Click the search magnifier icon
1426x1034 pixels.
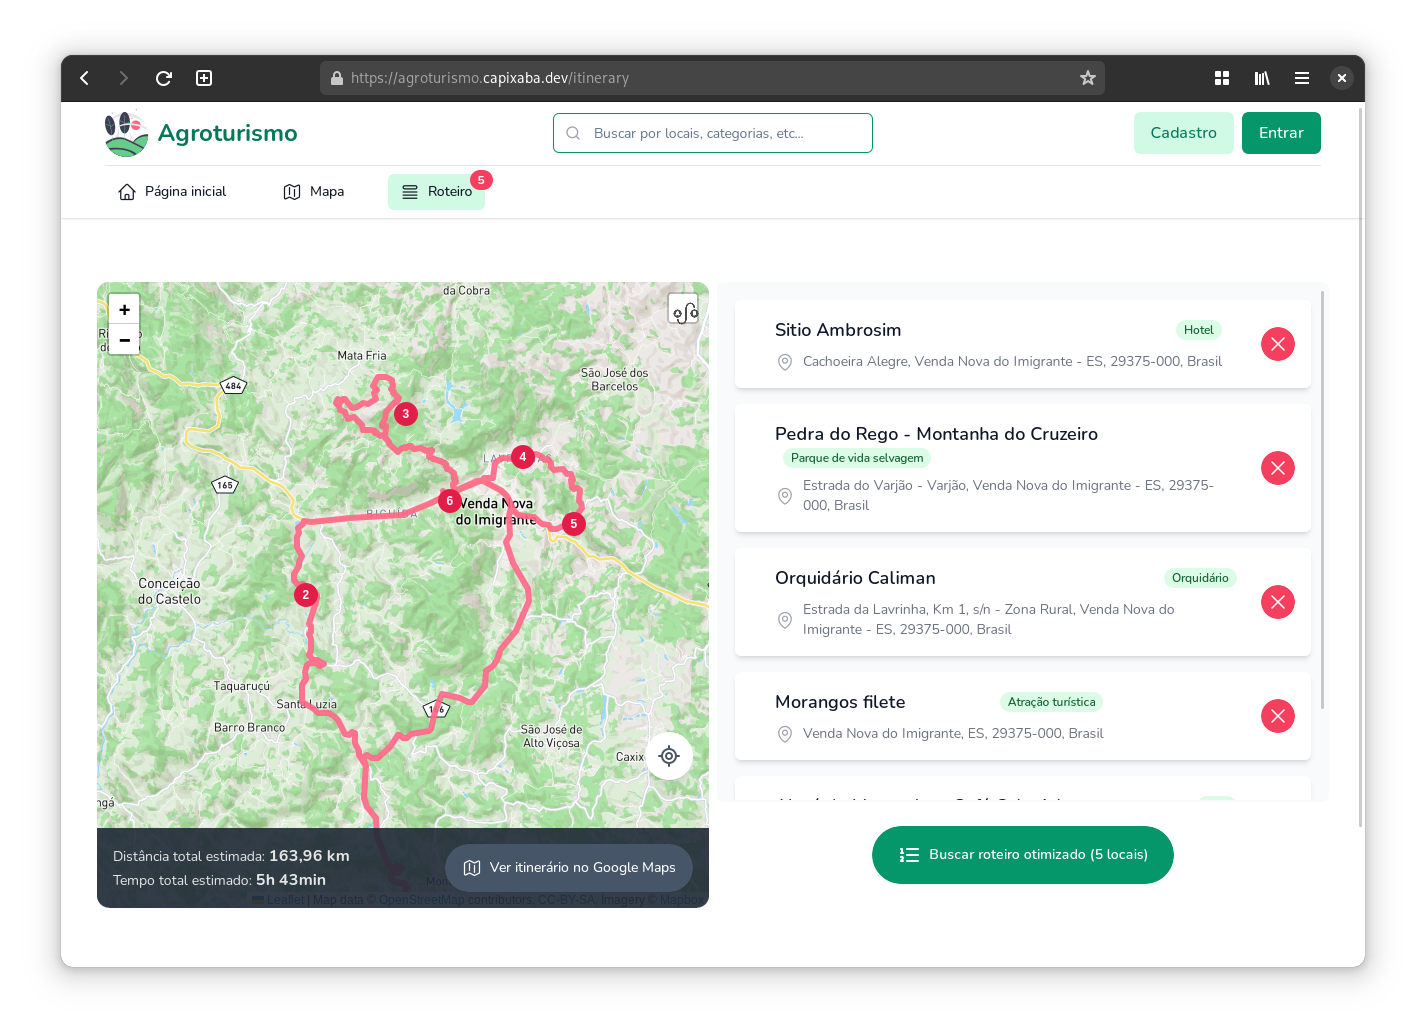tap(573, 133)
